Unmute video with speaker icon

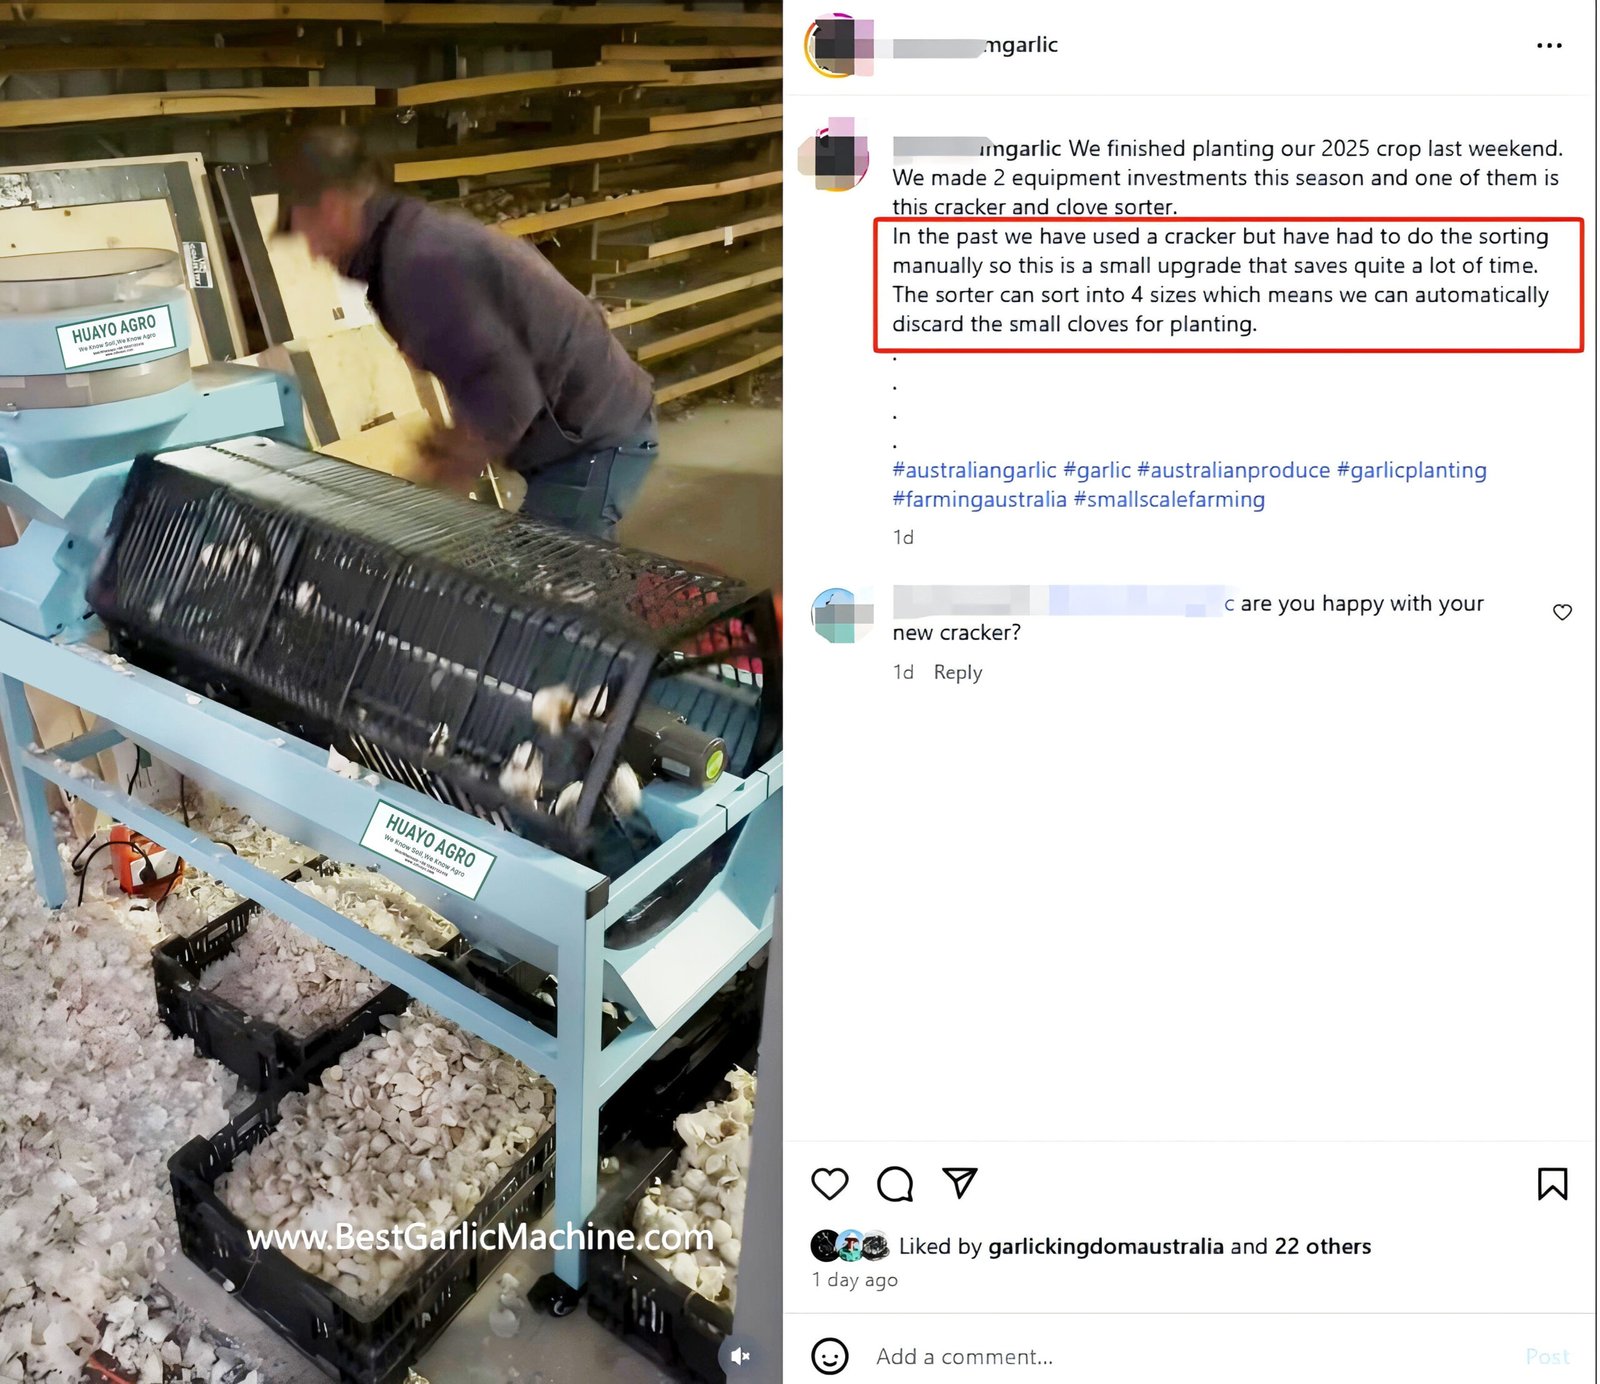pos(740,1356)
